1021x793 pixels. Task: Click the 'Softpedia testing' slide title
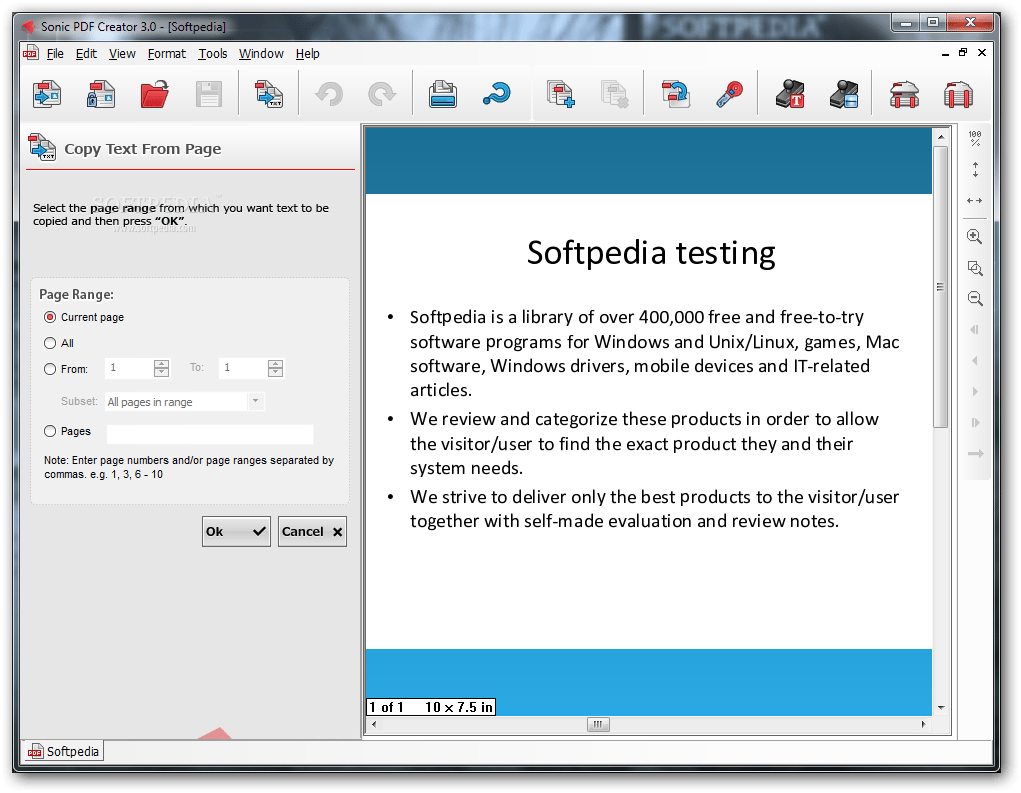click(650, 253)
